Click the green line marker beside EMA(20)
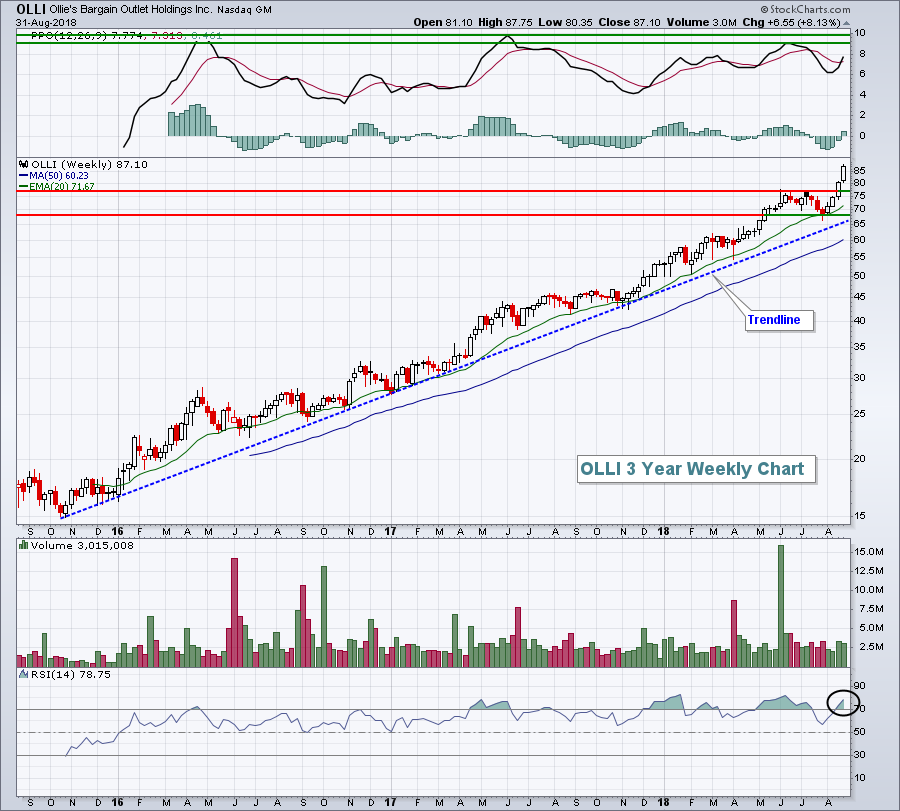 click(24, 187)
